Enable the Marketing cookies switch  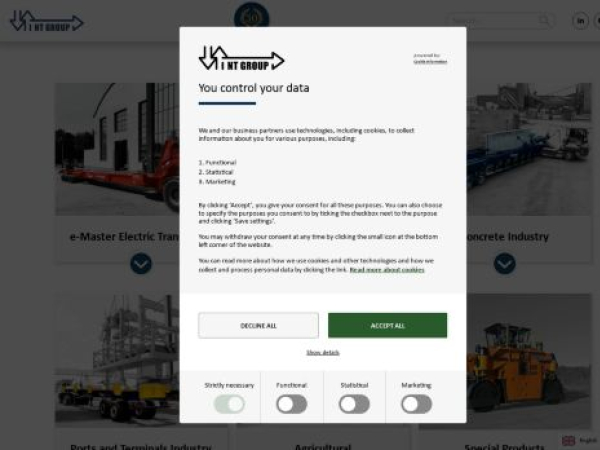[x=416, y=404]
